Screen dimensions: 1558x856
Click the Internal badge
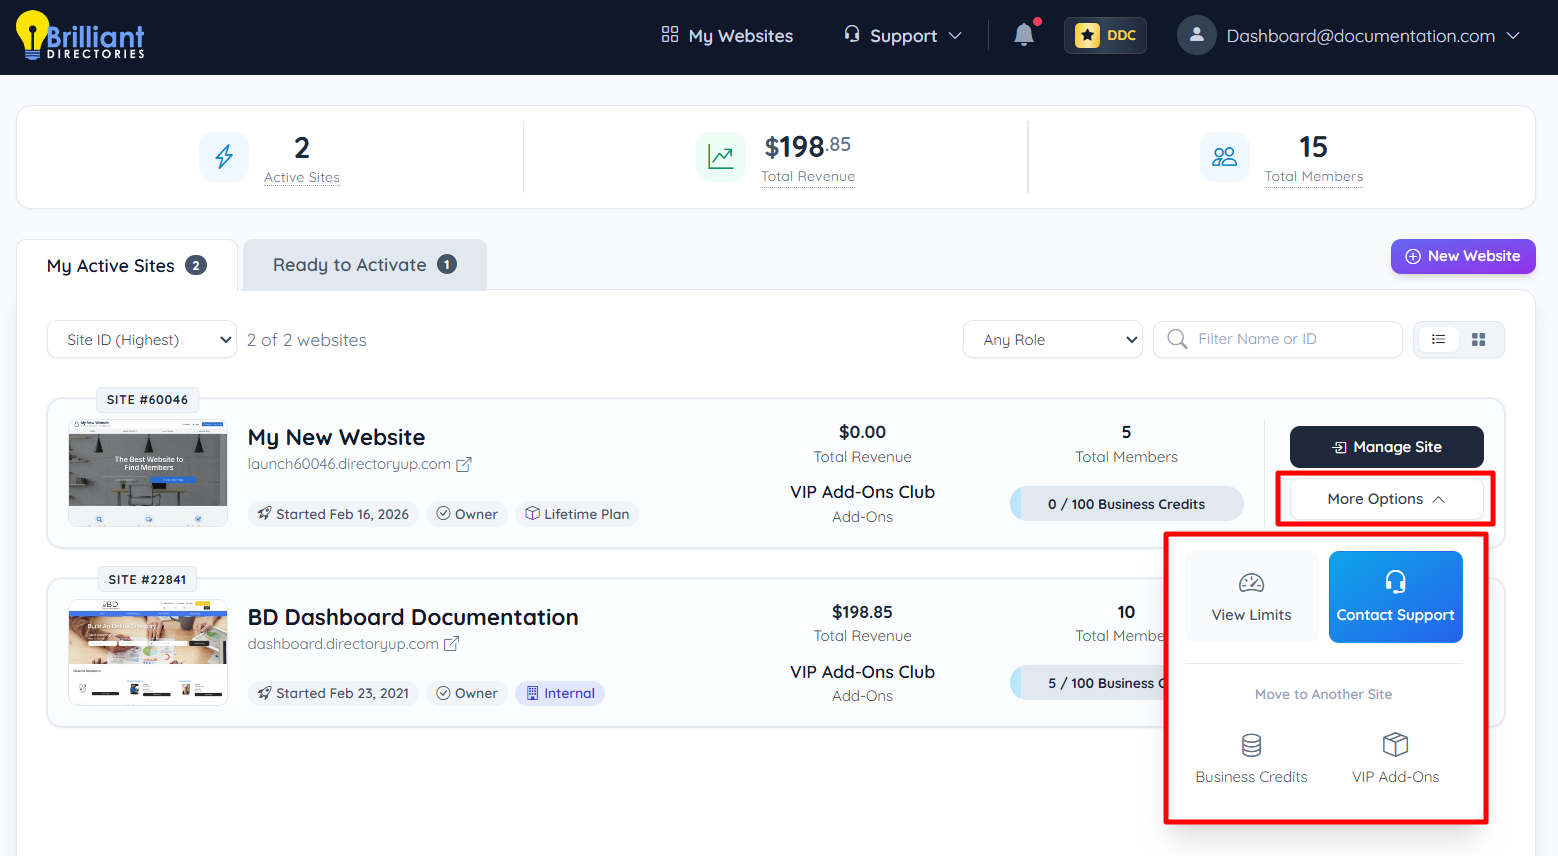point(560,693)
